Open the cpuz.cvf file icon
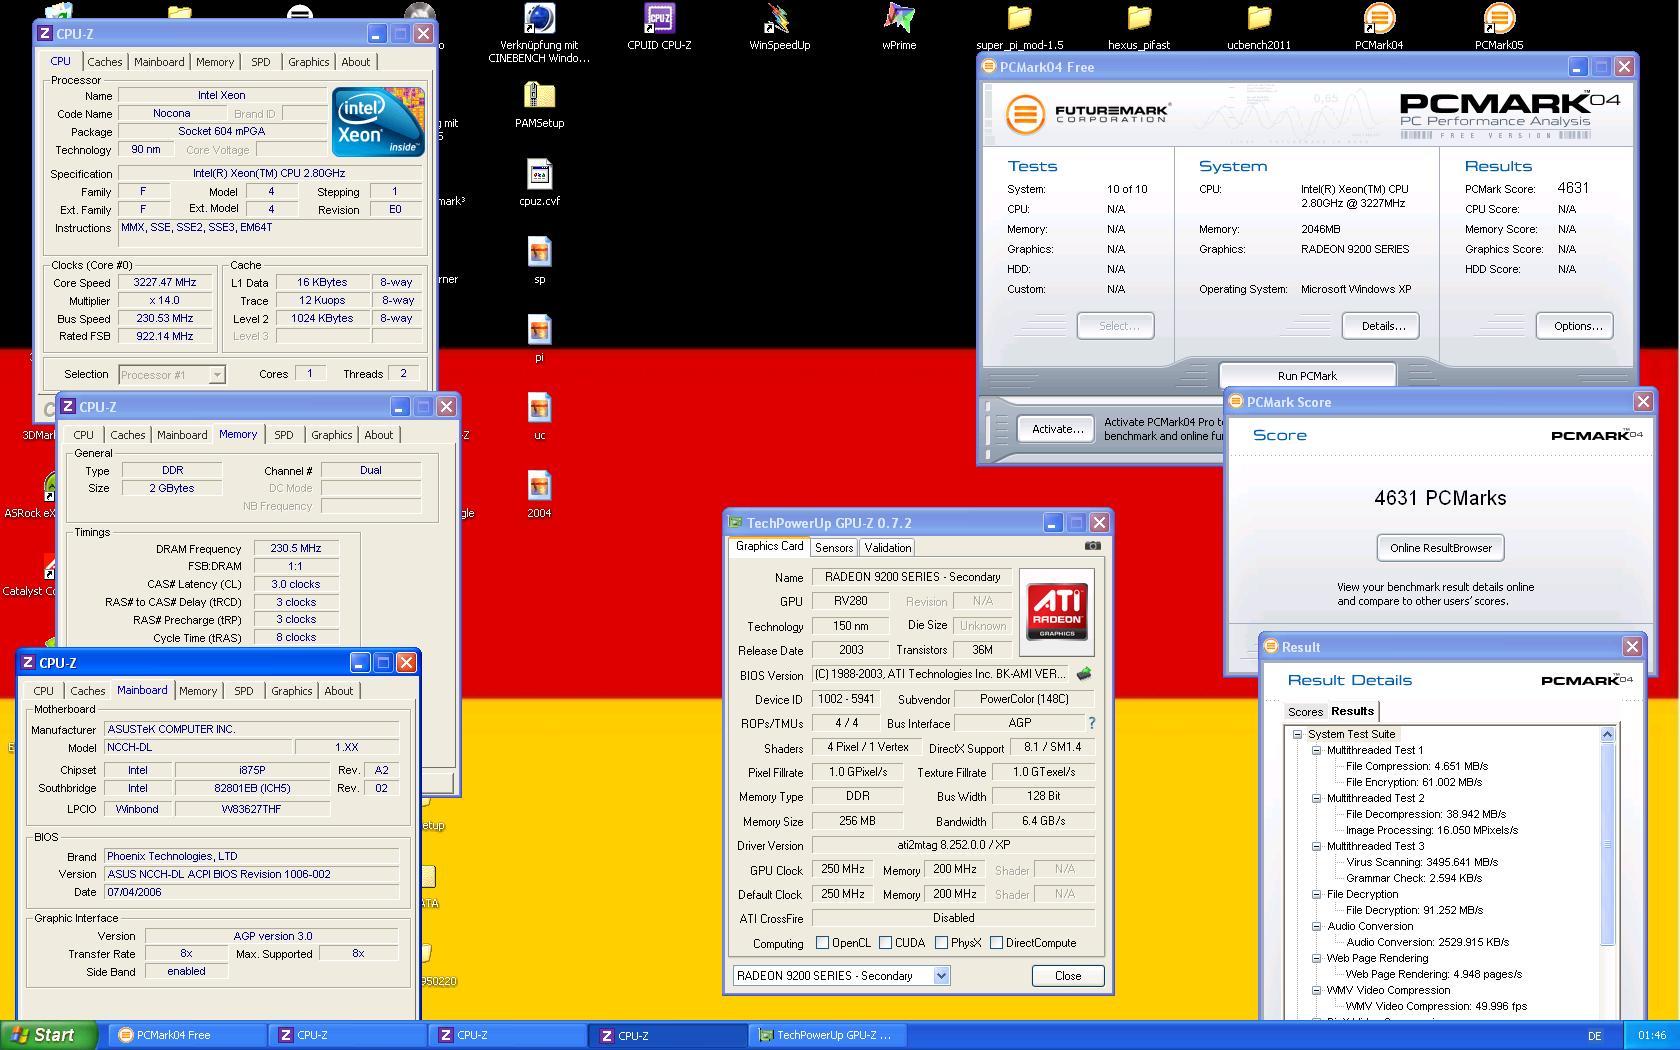 pos(539,183)
